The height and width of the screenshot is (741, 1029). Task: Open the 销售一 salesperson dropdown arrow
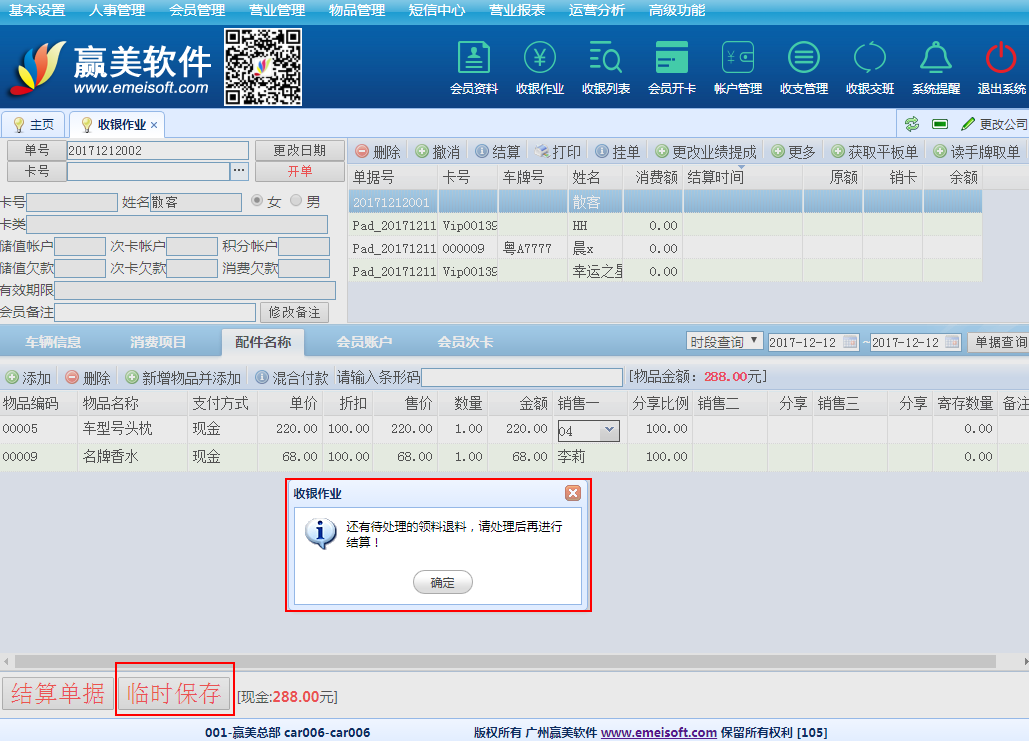pyautogui.click(x=609, y=430)
